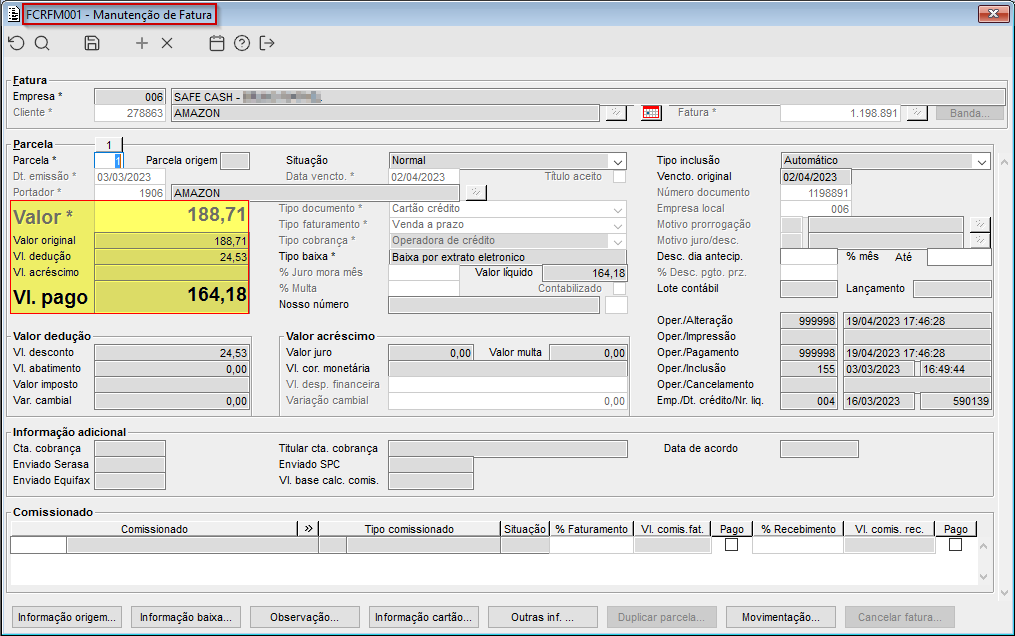The width and height of the screenshot is (1015, 636).
Task: Toggle the Título aceito checkbox
Action: coord(619,177)
